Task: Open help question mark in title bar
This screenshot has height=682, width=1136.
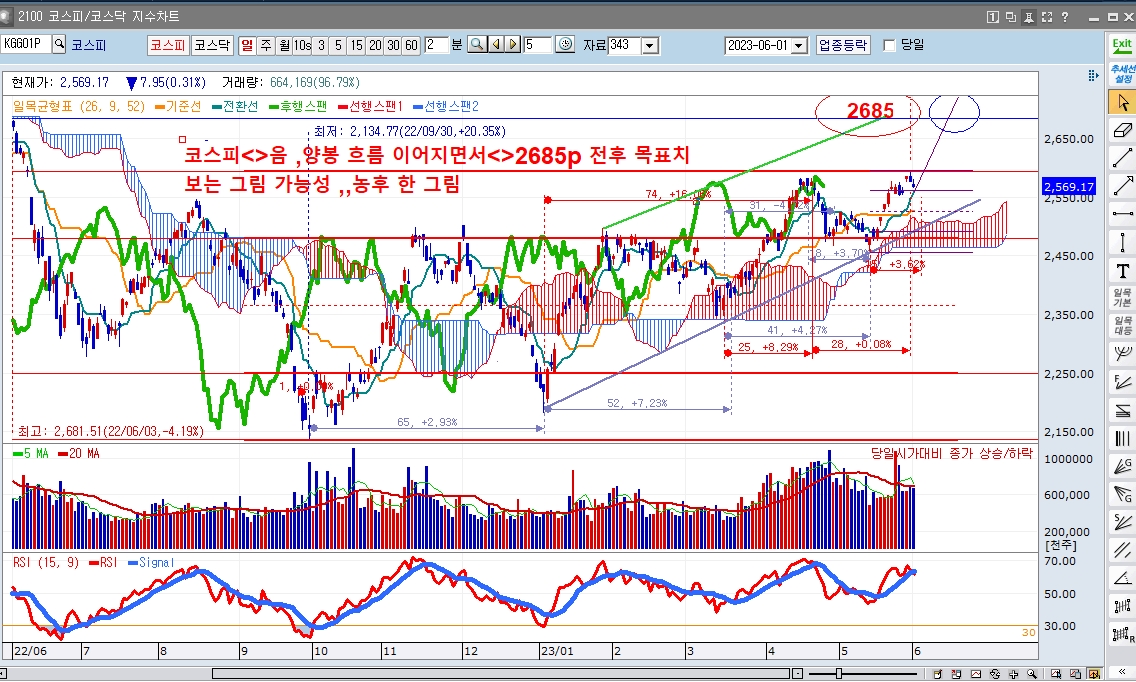Action: pos(1065,17)
